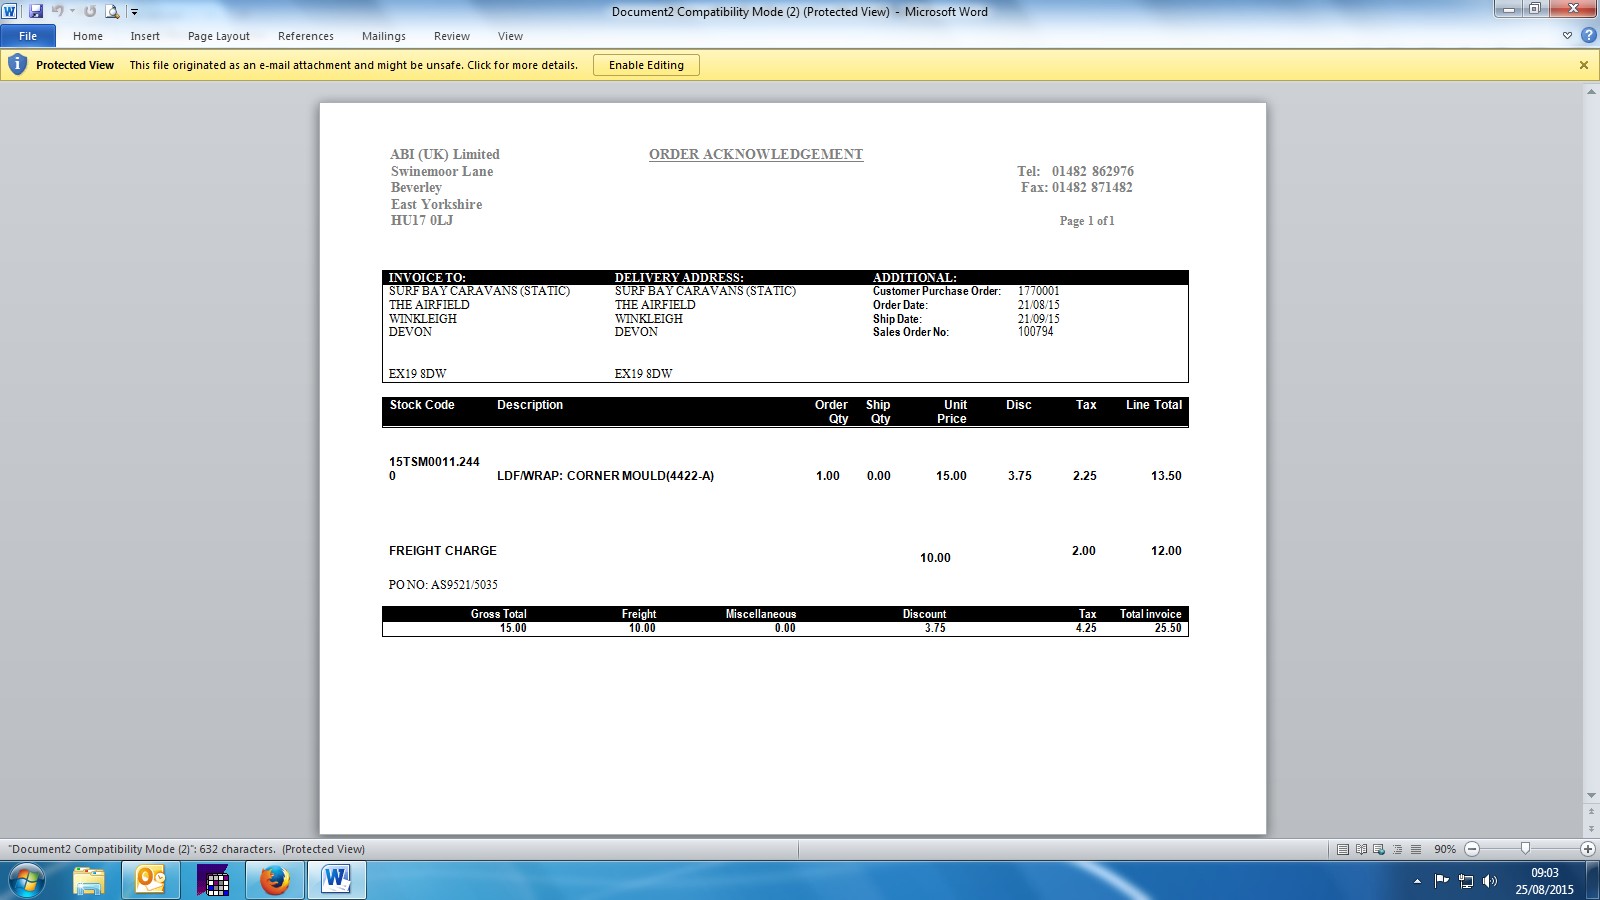Click PO NO: AS9521/5035 text
The width and height of the screenshot is (1600, 900).
[x=443, y=585]
